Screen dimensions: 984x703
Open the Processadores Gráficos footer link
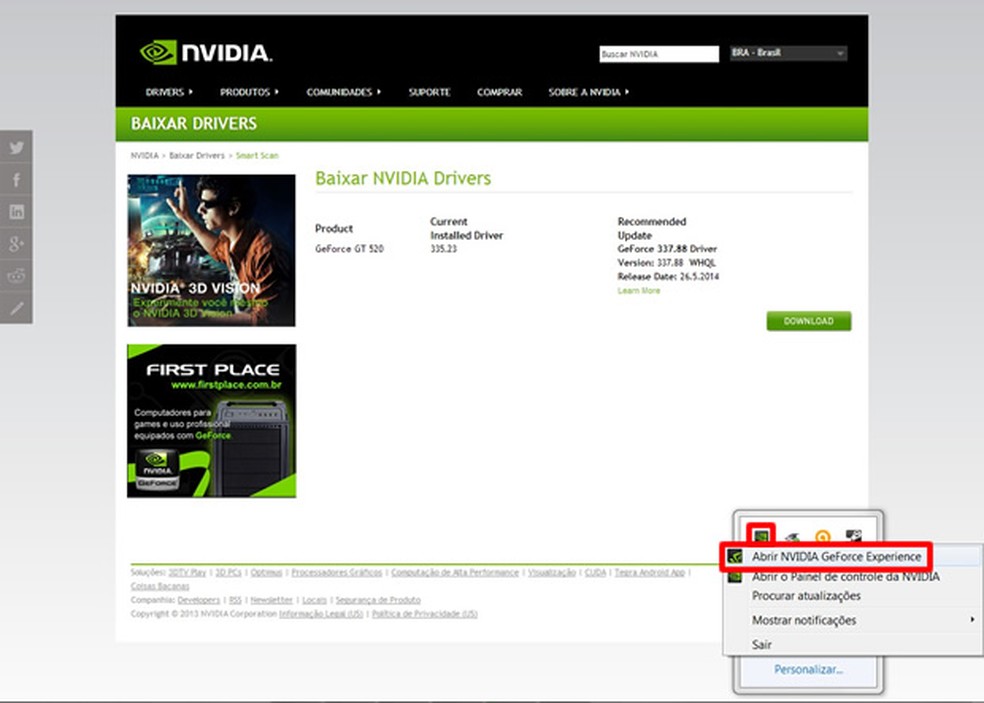(336, 572)
